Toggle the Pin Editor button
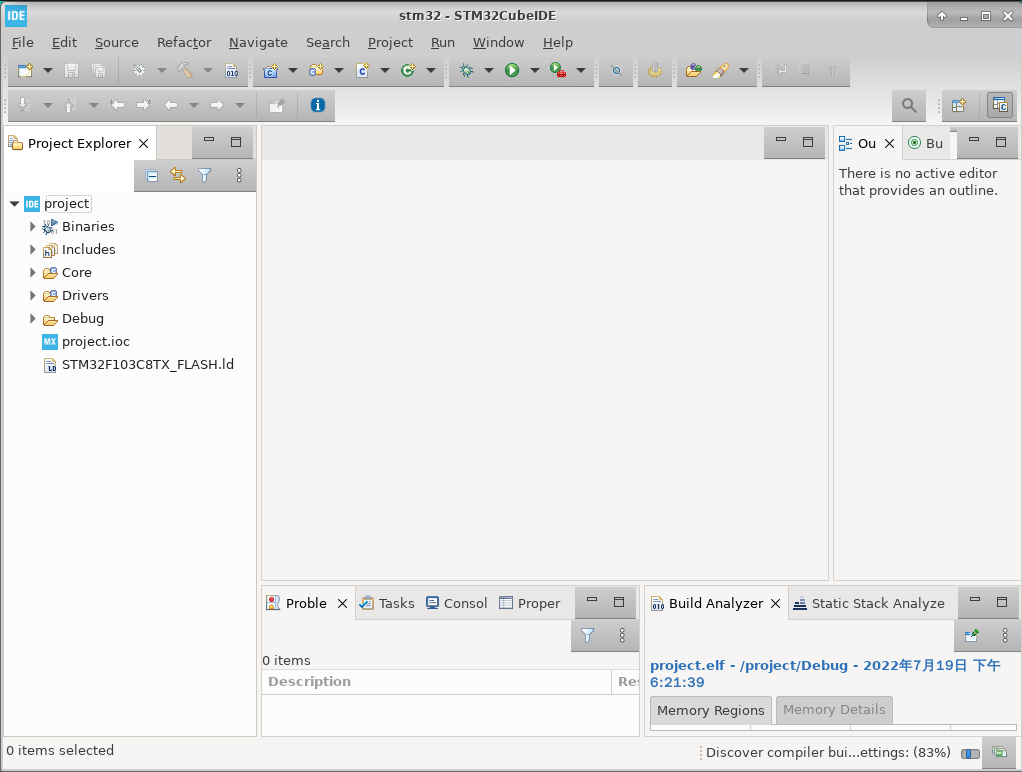This screenshot has height=772, width=1022. (276, 105)
